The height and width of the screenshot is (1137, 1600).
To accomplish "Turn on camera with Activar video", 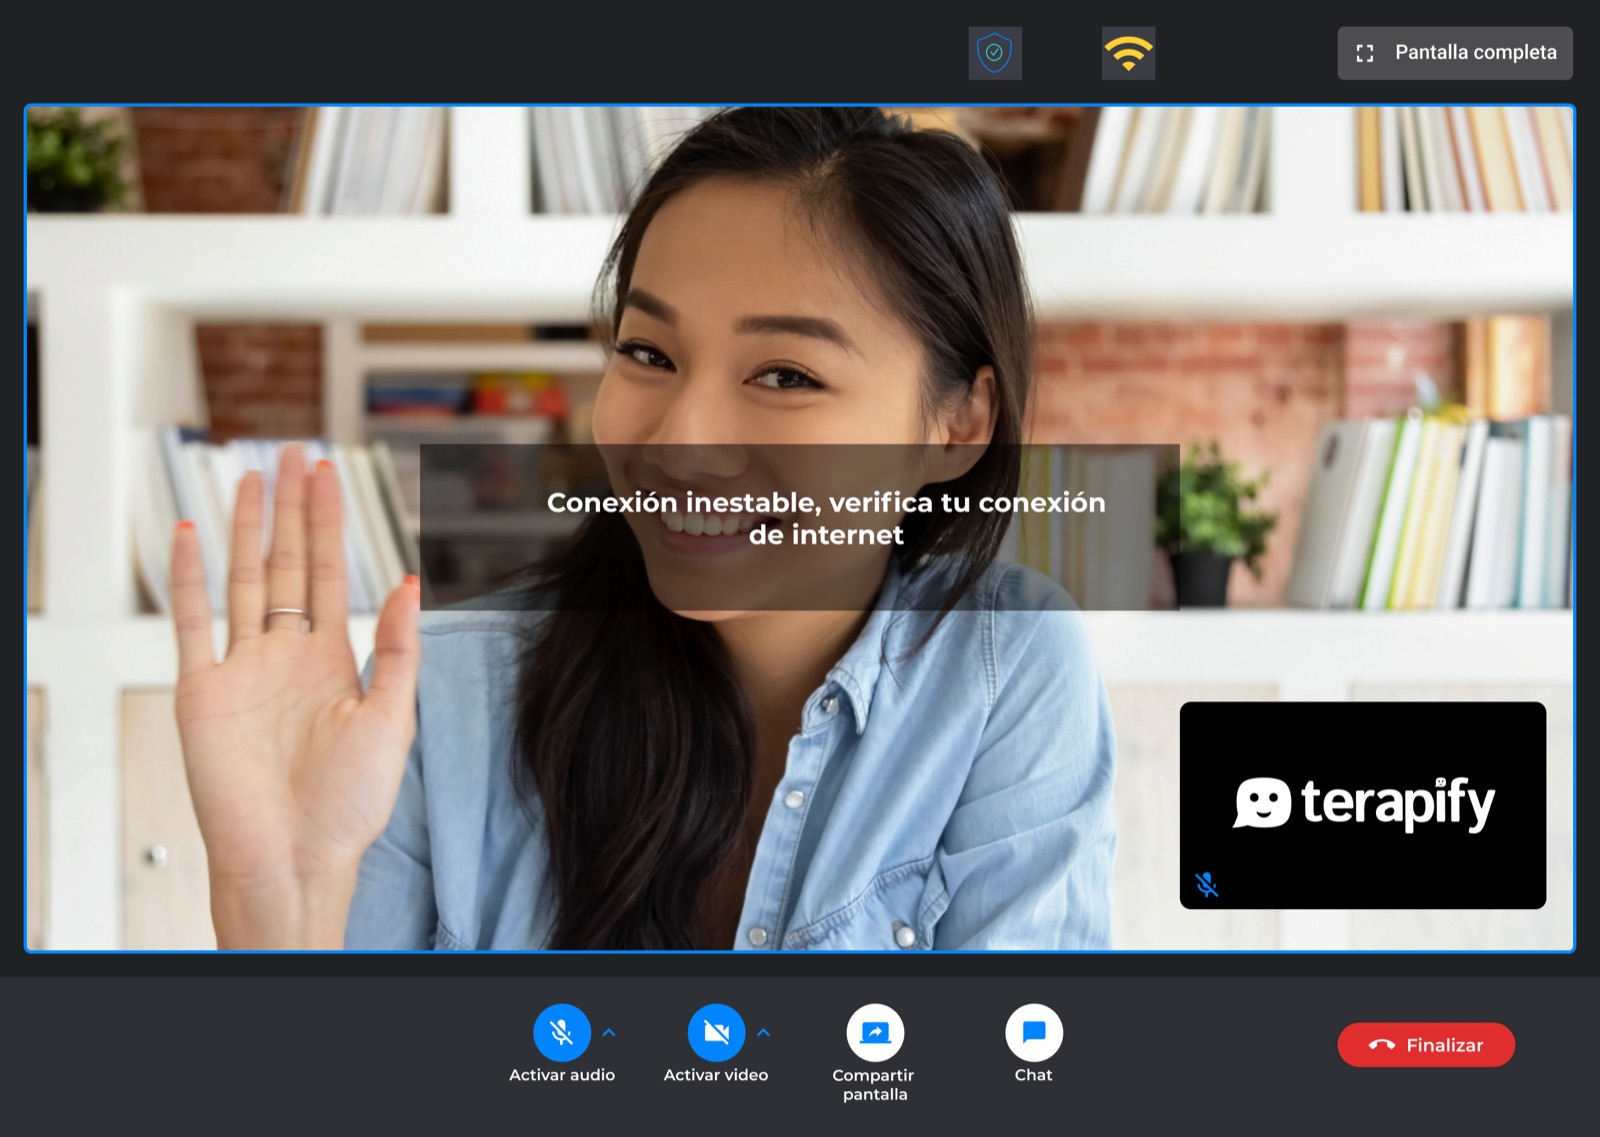I will (716, 1033).
